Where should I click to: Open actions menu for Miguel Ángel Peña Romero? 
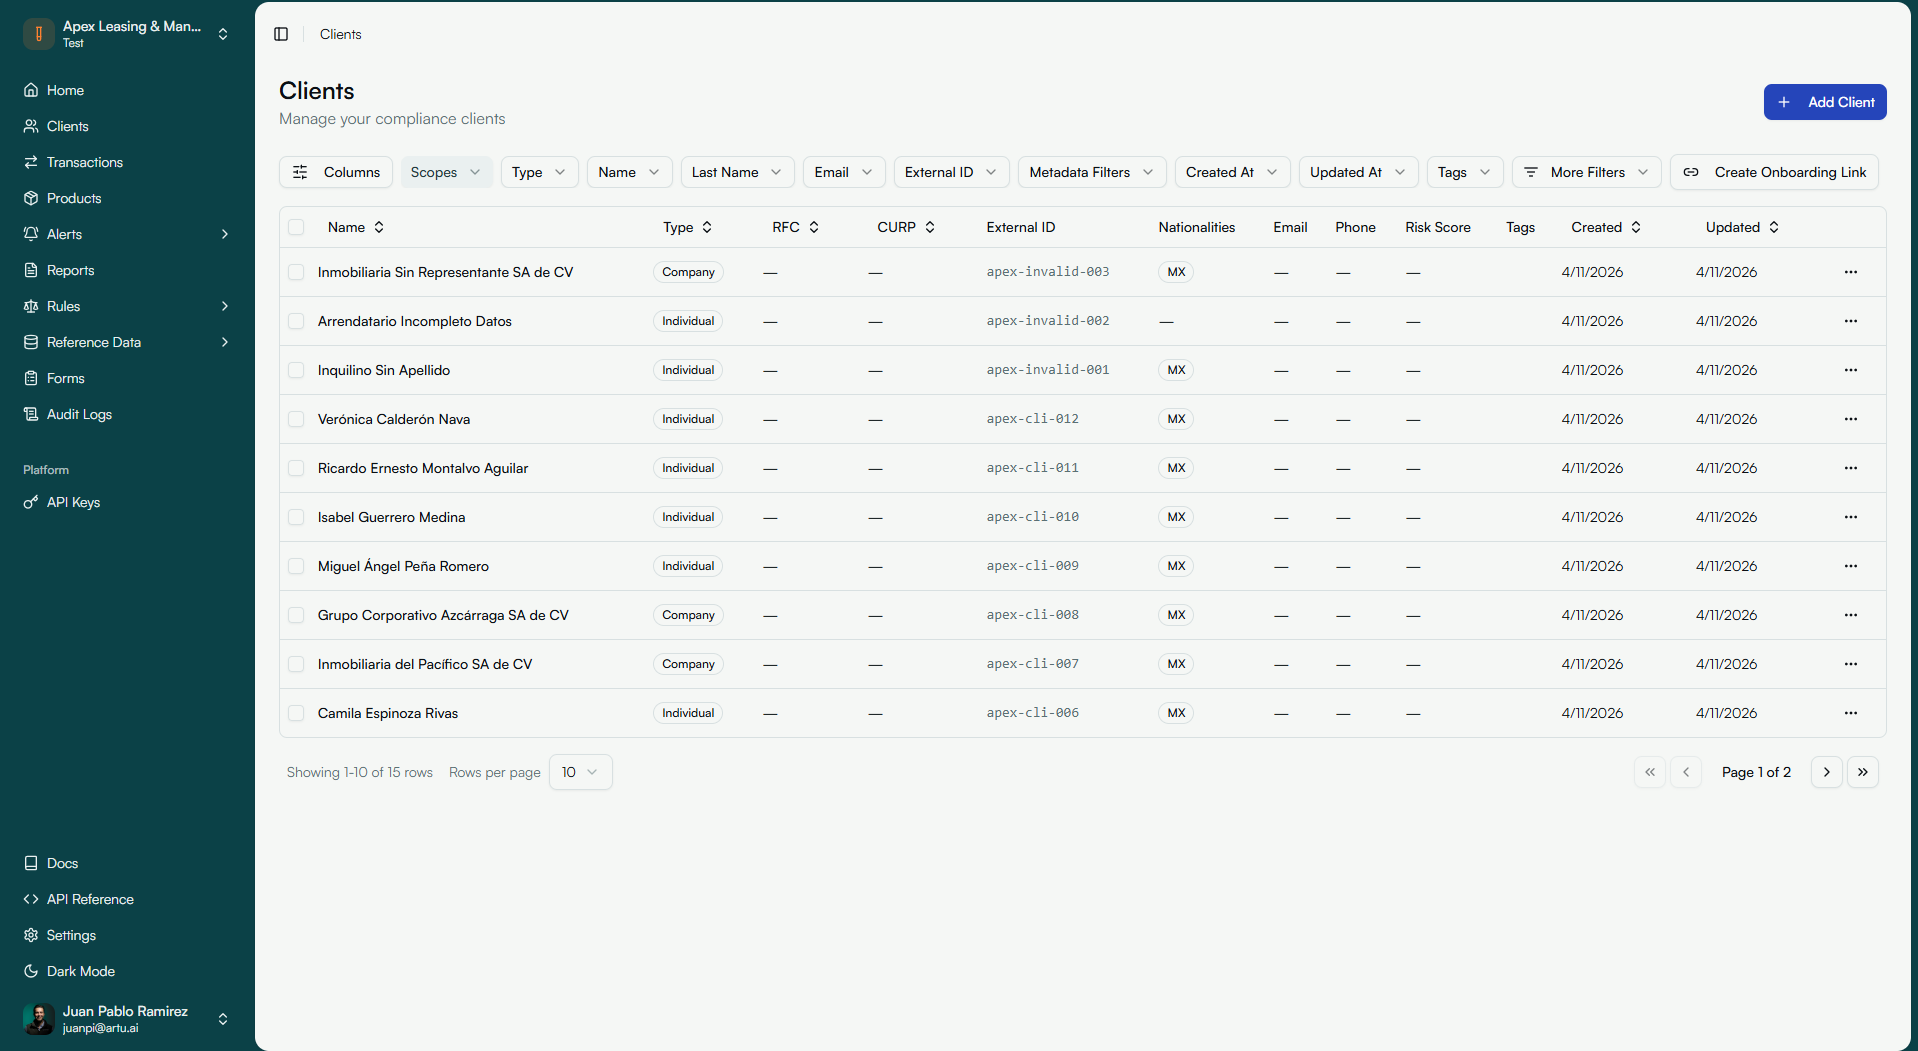click(1851, 566)
